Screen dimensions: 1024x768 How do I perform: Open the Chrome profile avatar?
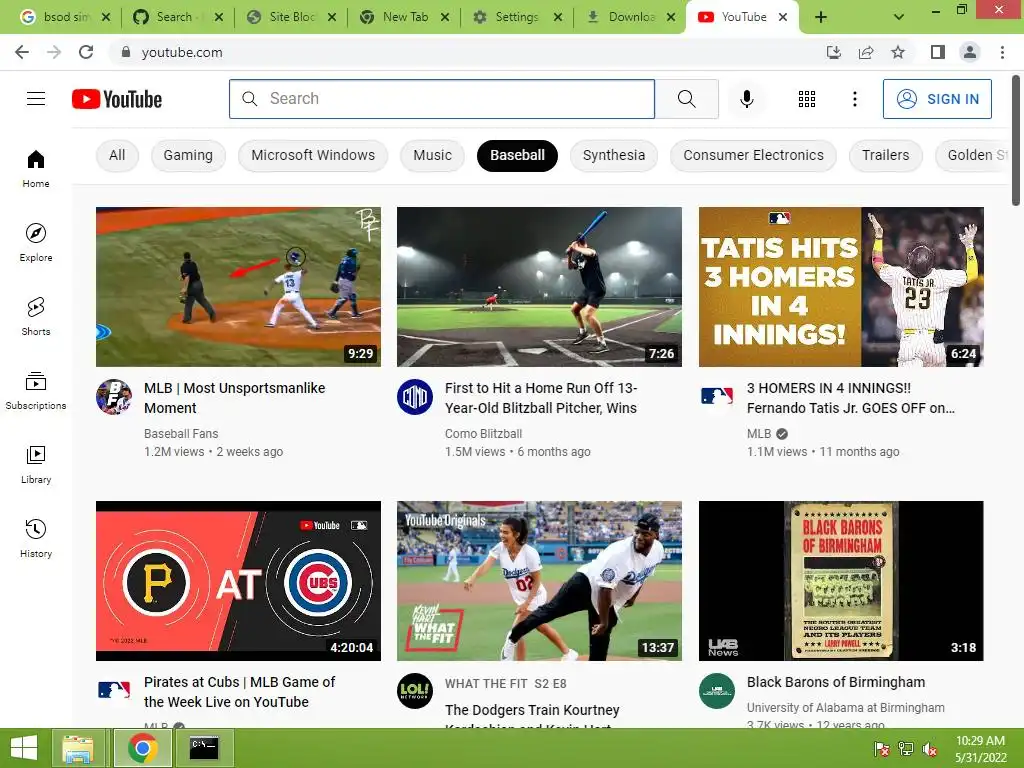click(x=970, y=52)
